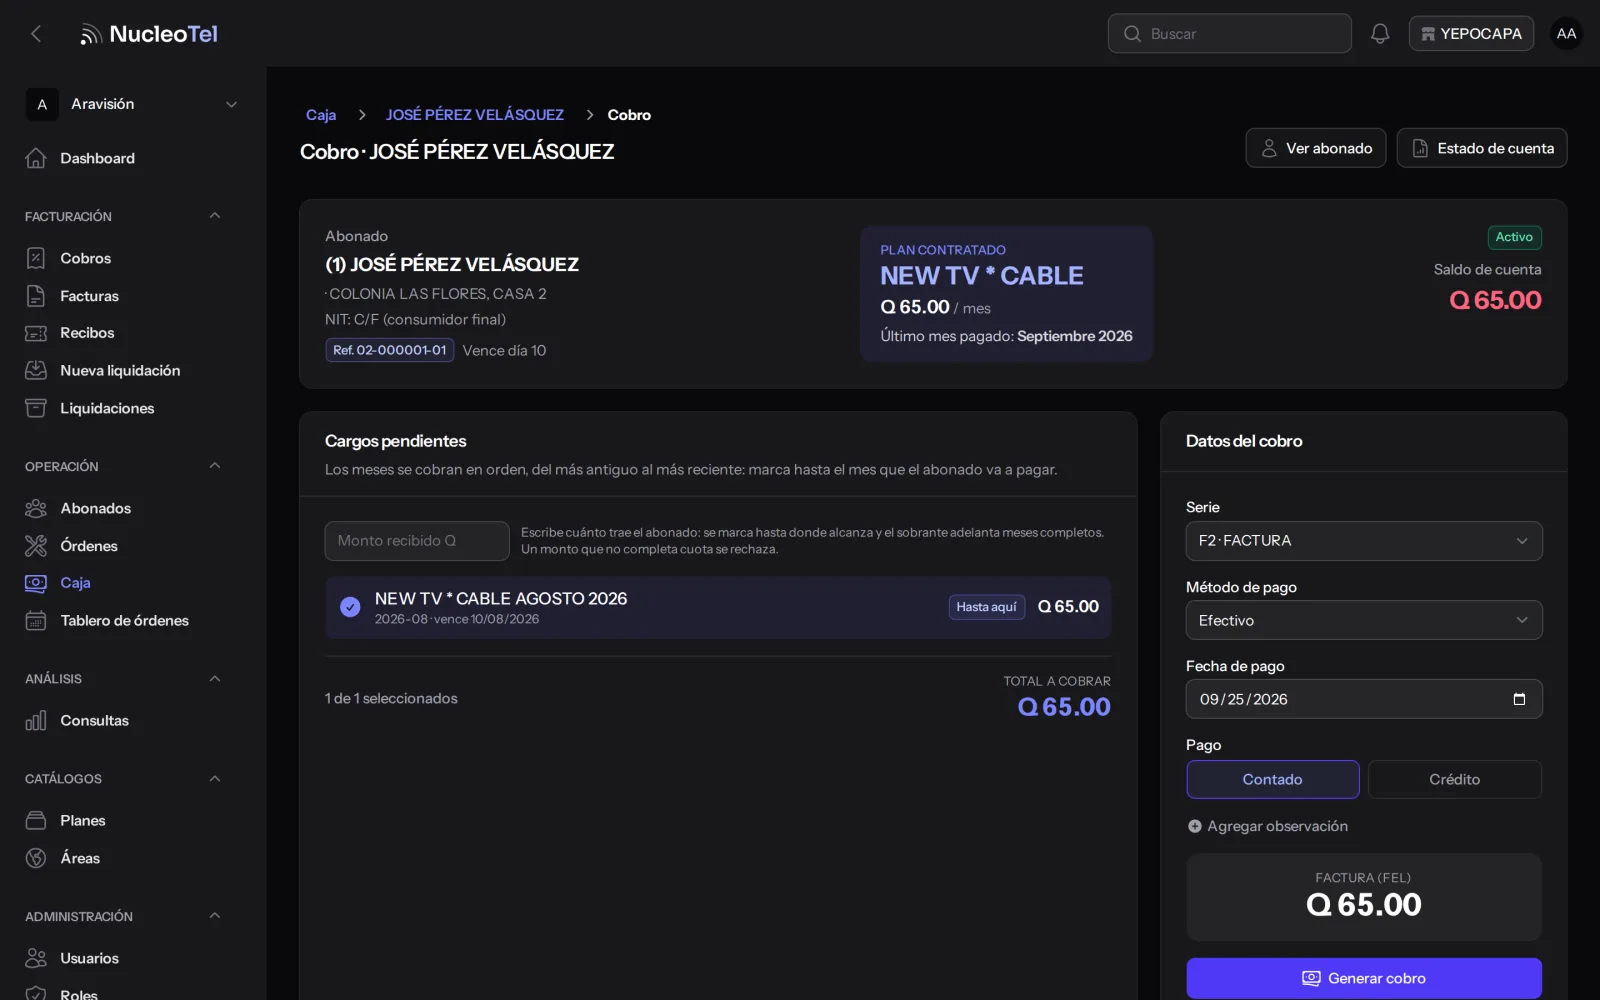Click the Ver abonado button
Viewport: 1600px width, 1000px height.
click(x=1316, y=148)
